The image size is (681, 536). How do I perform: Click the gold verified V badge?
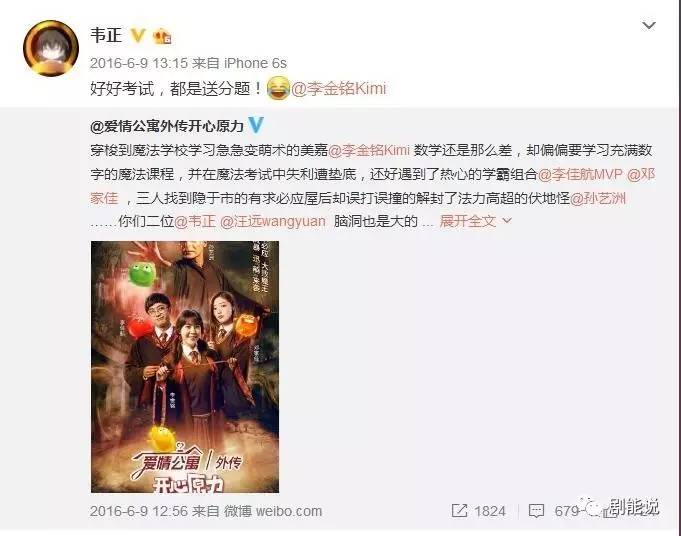[138, 35]
